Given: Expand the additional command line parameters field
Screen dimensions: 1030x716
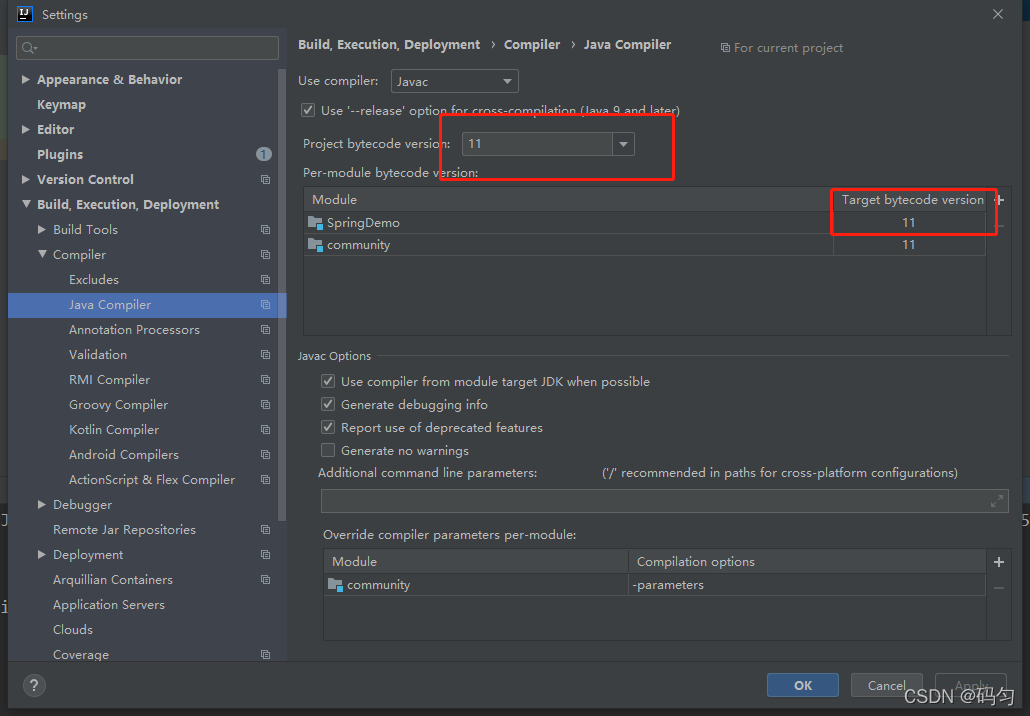Looking at the screenshot, I should [996, 501].
